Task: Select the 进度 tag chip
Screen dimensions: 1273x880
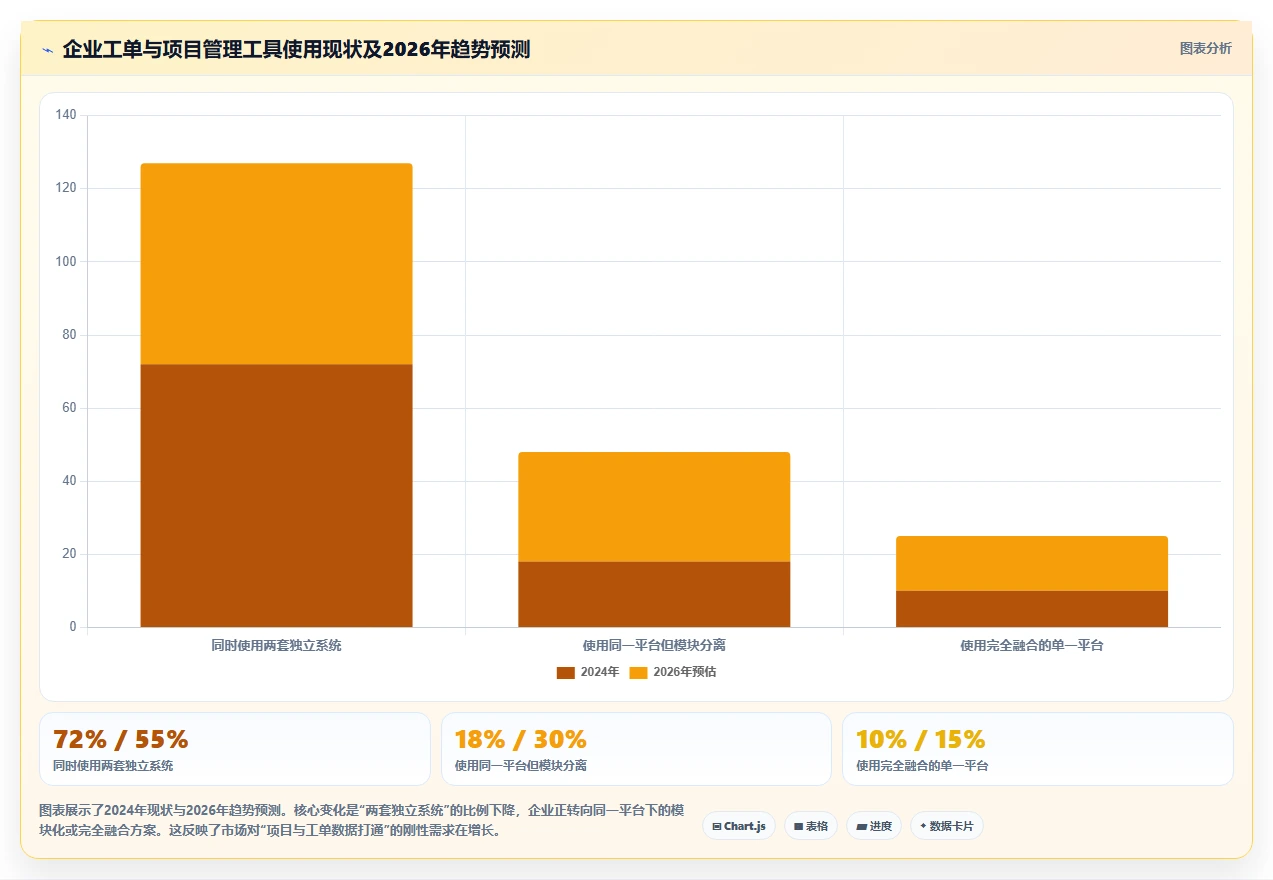Action: (x=874, y=826)
